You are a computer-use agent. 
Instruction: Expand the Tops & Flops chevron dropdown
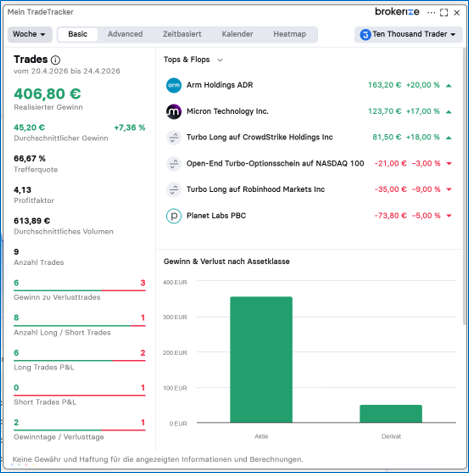click(220, 60)
